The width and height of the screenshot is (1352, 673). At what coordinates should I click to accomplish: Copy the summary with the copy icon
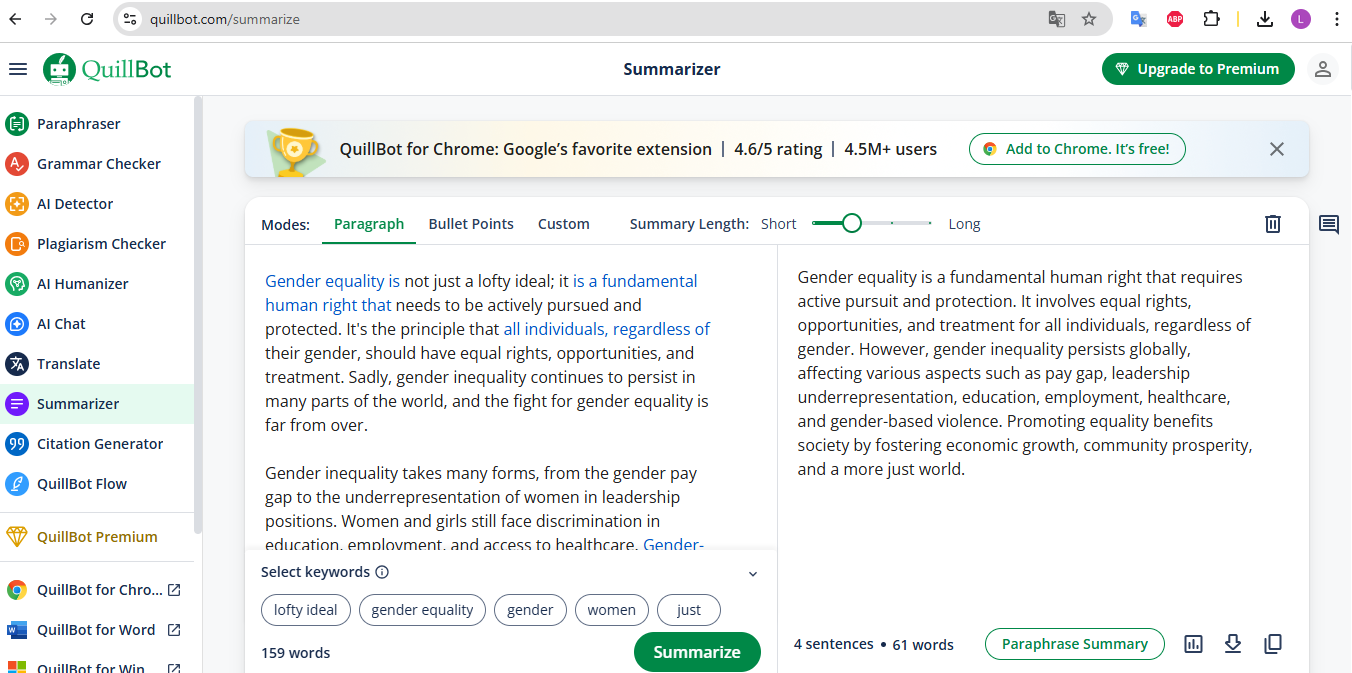pyautogui.click(x=1273, y=644)
